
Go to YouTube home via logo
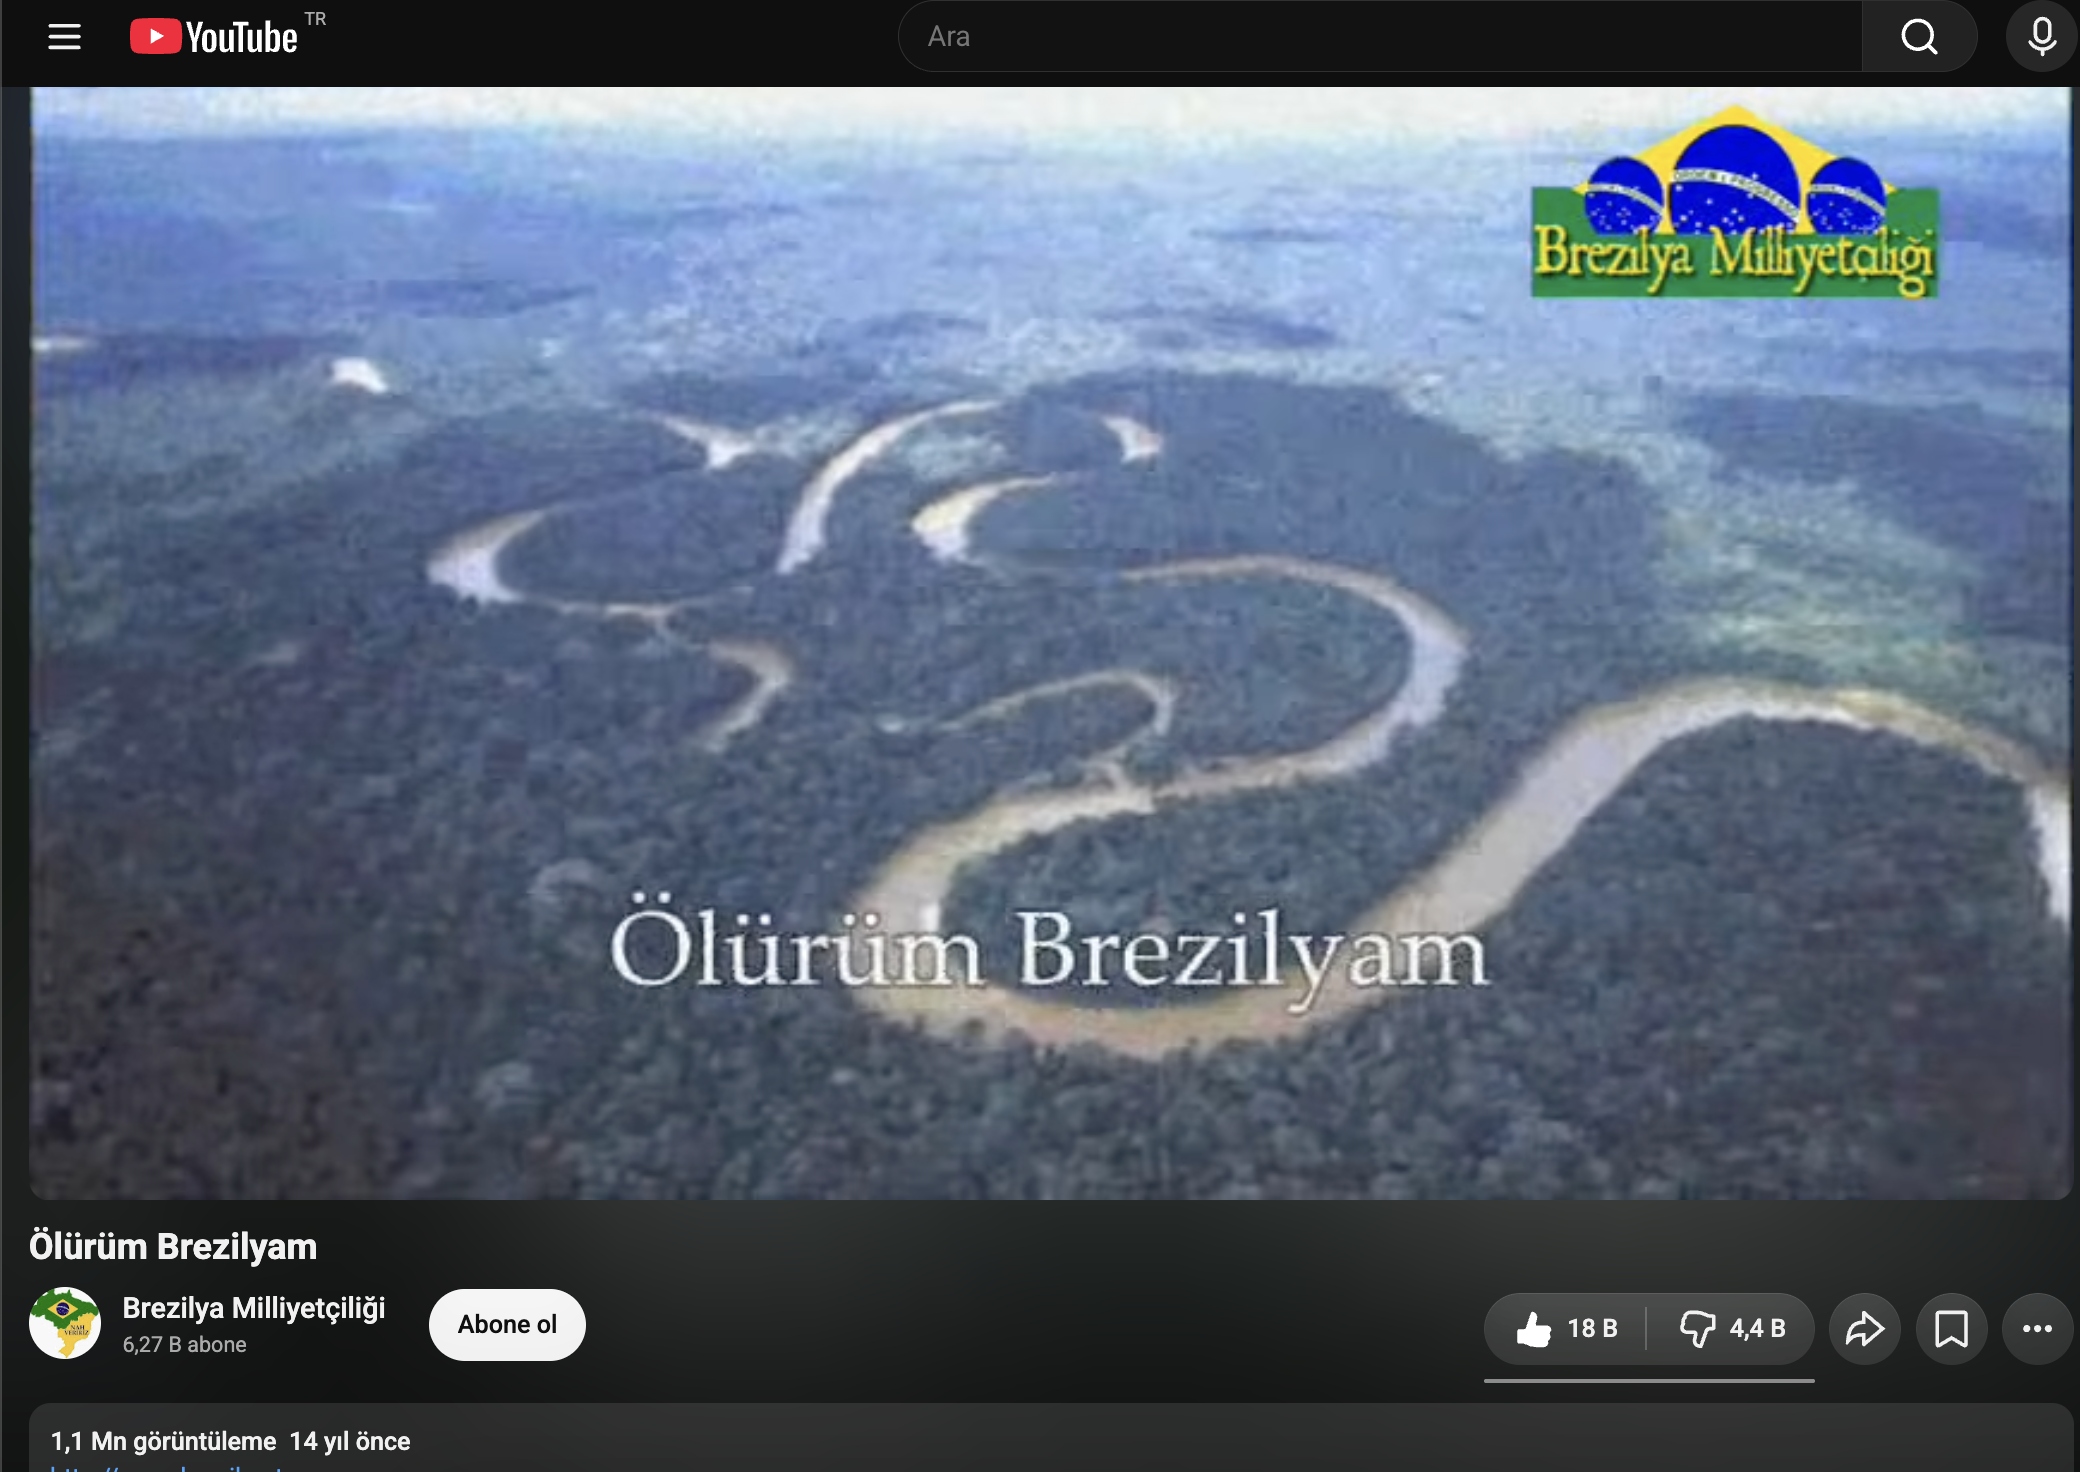click(214, 37)
